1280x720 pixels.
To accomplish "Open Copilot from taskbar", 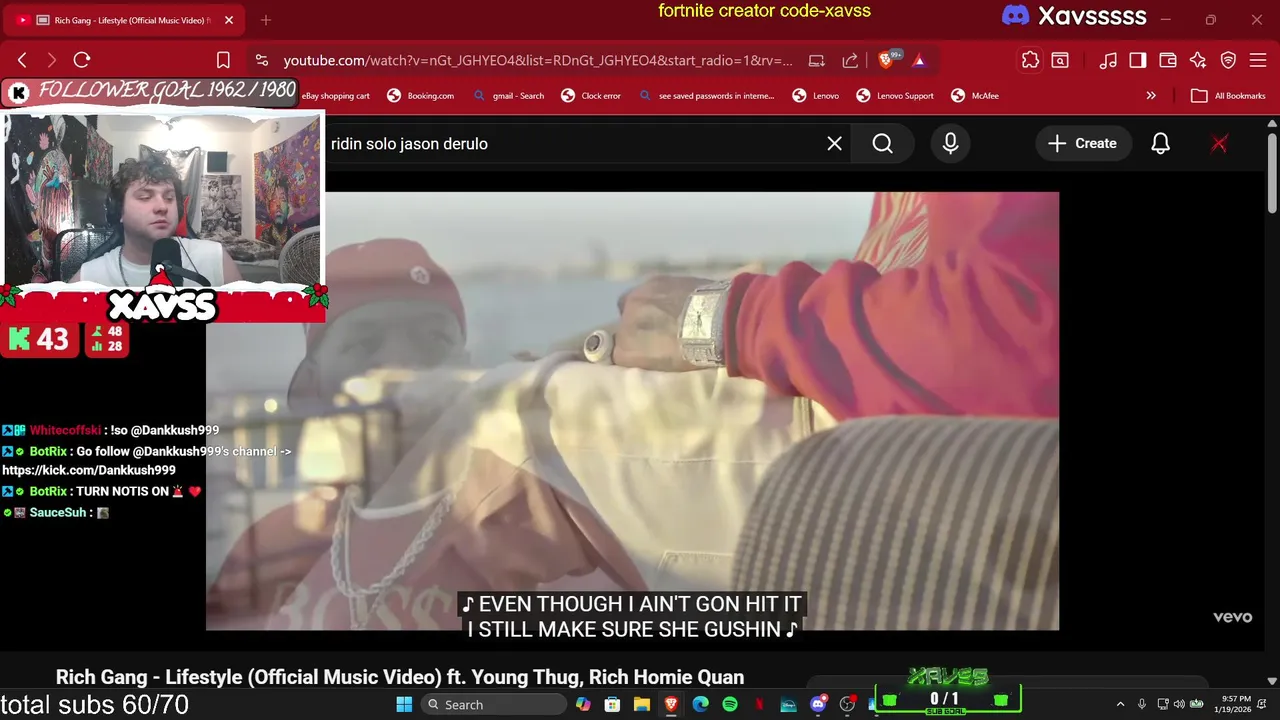I will 583,704.
